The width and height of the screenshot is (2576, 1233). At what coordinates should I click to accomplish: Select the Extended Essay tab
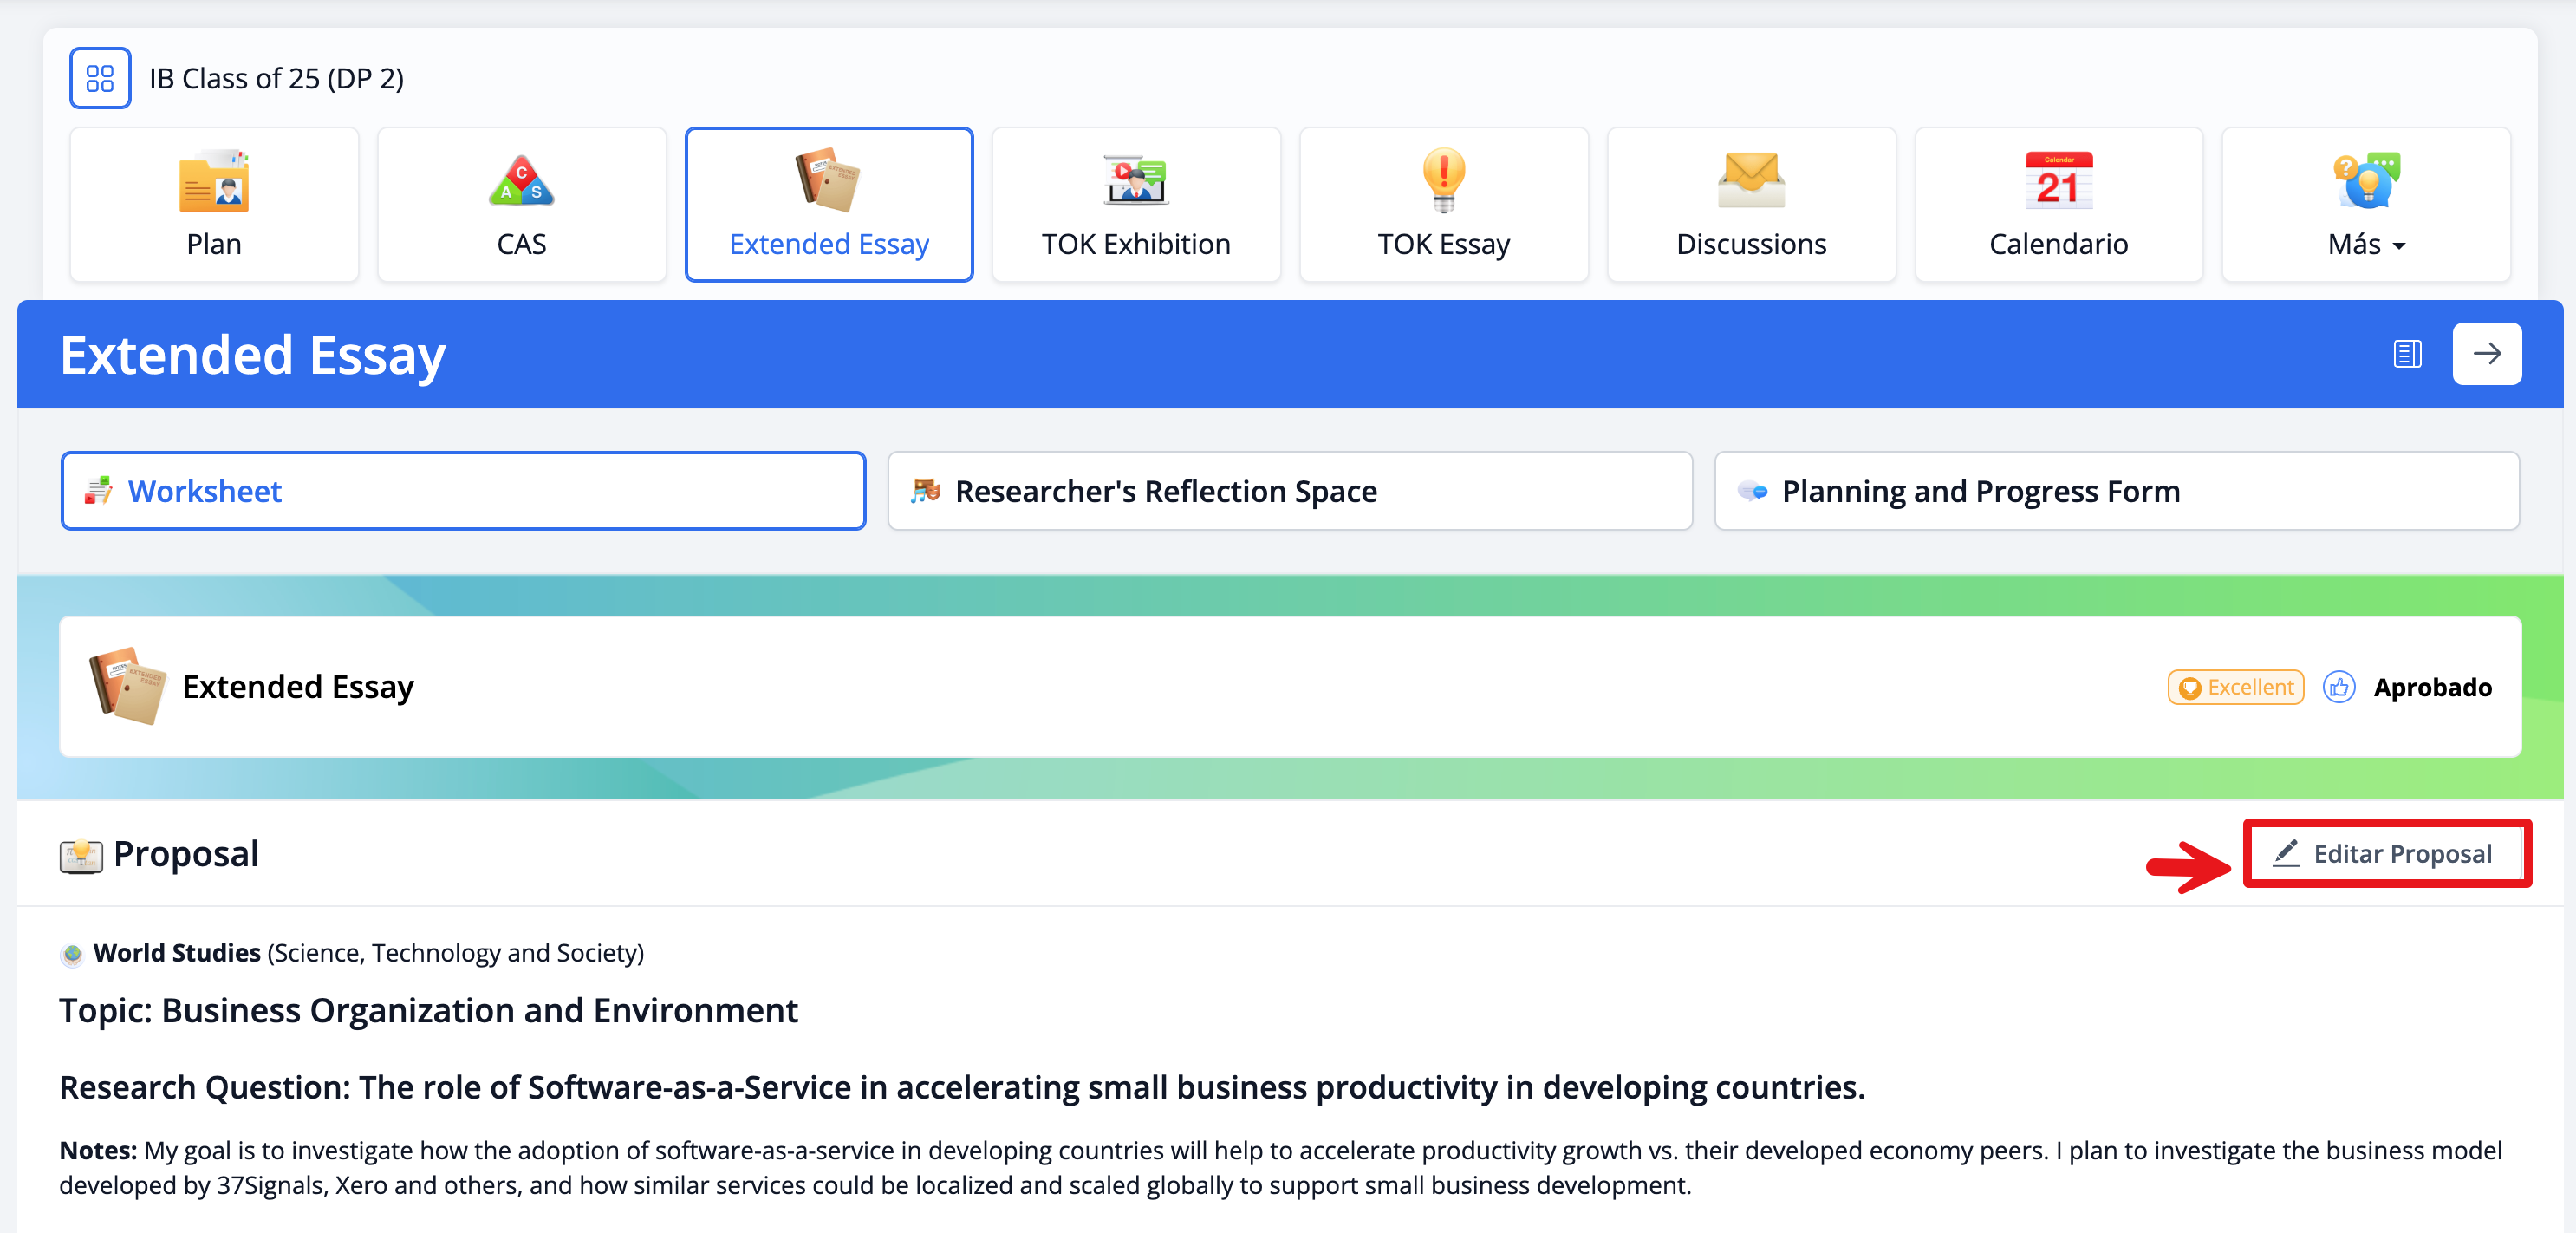coord(828,204)
